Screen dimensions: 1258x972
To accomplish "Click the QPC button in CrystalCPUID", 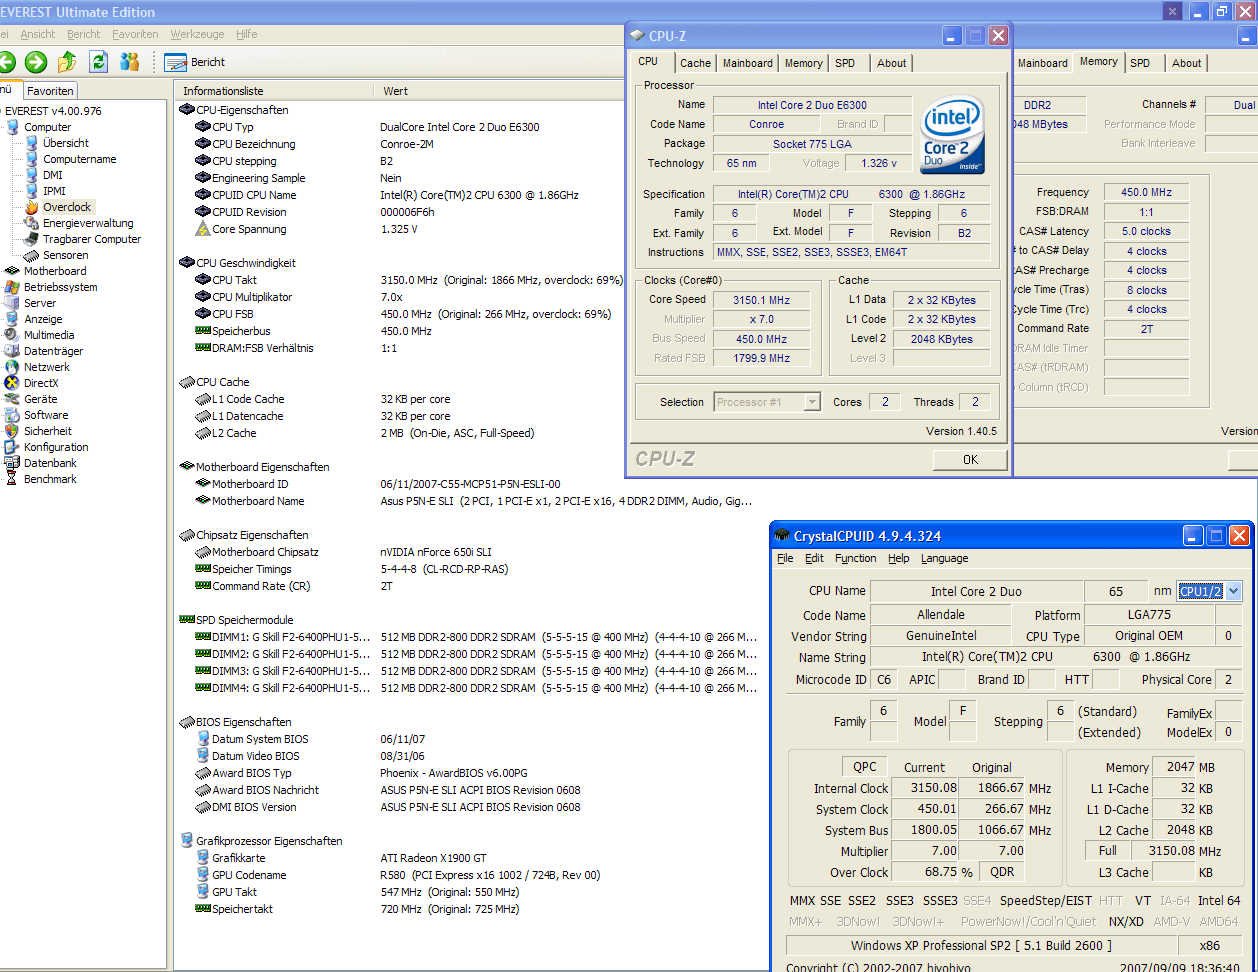I will tap(864, 767).
